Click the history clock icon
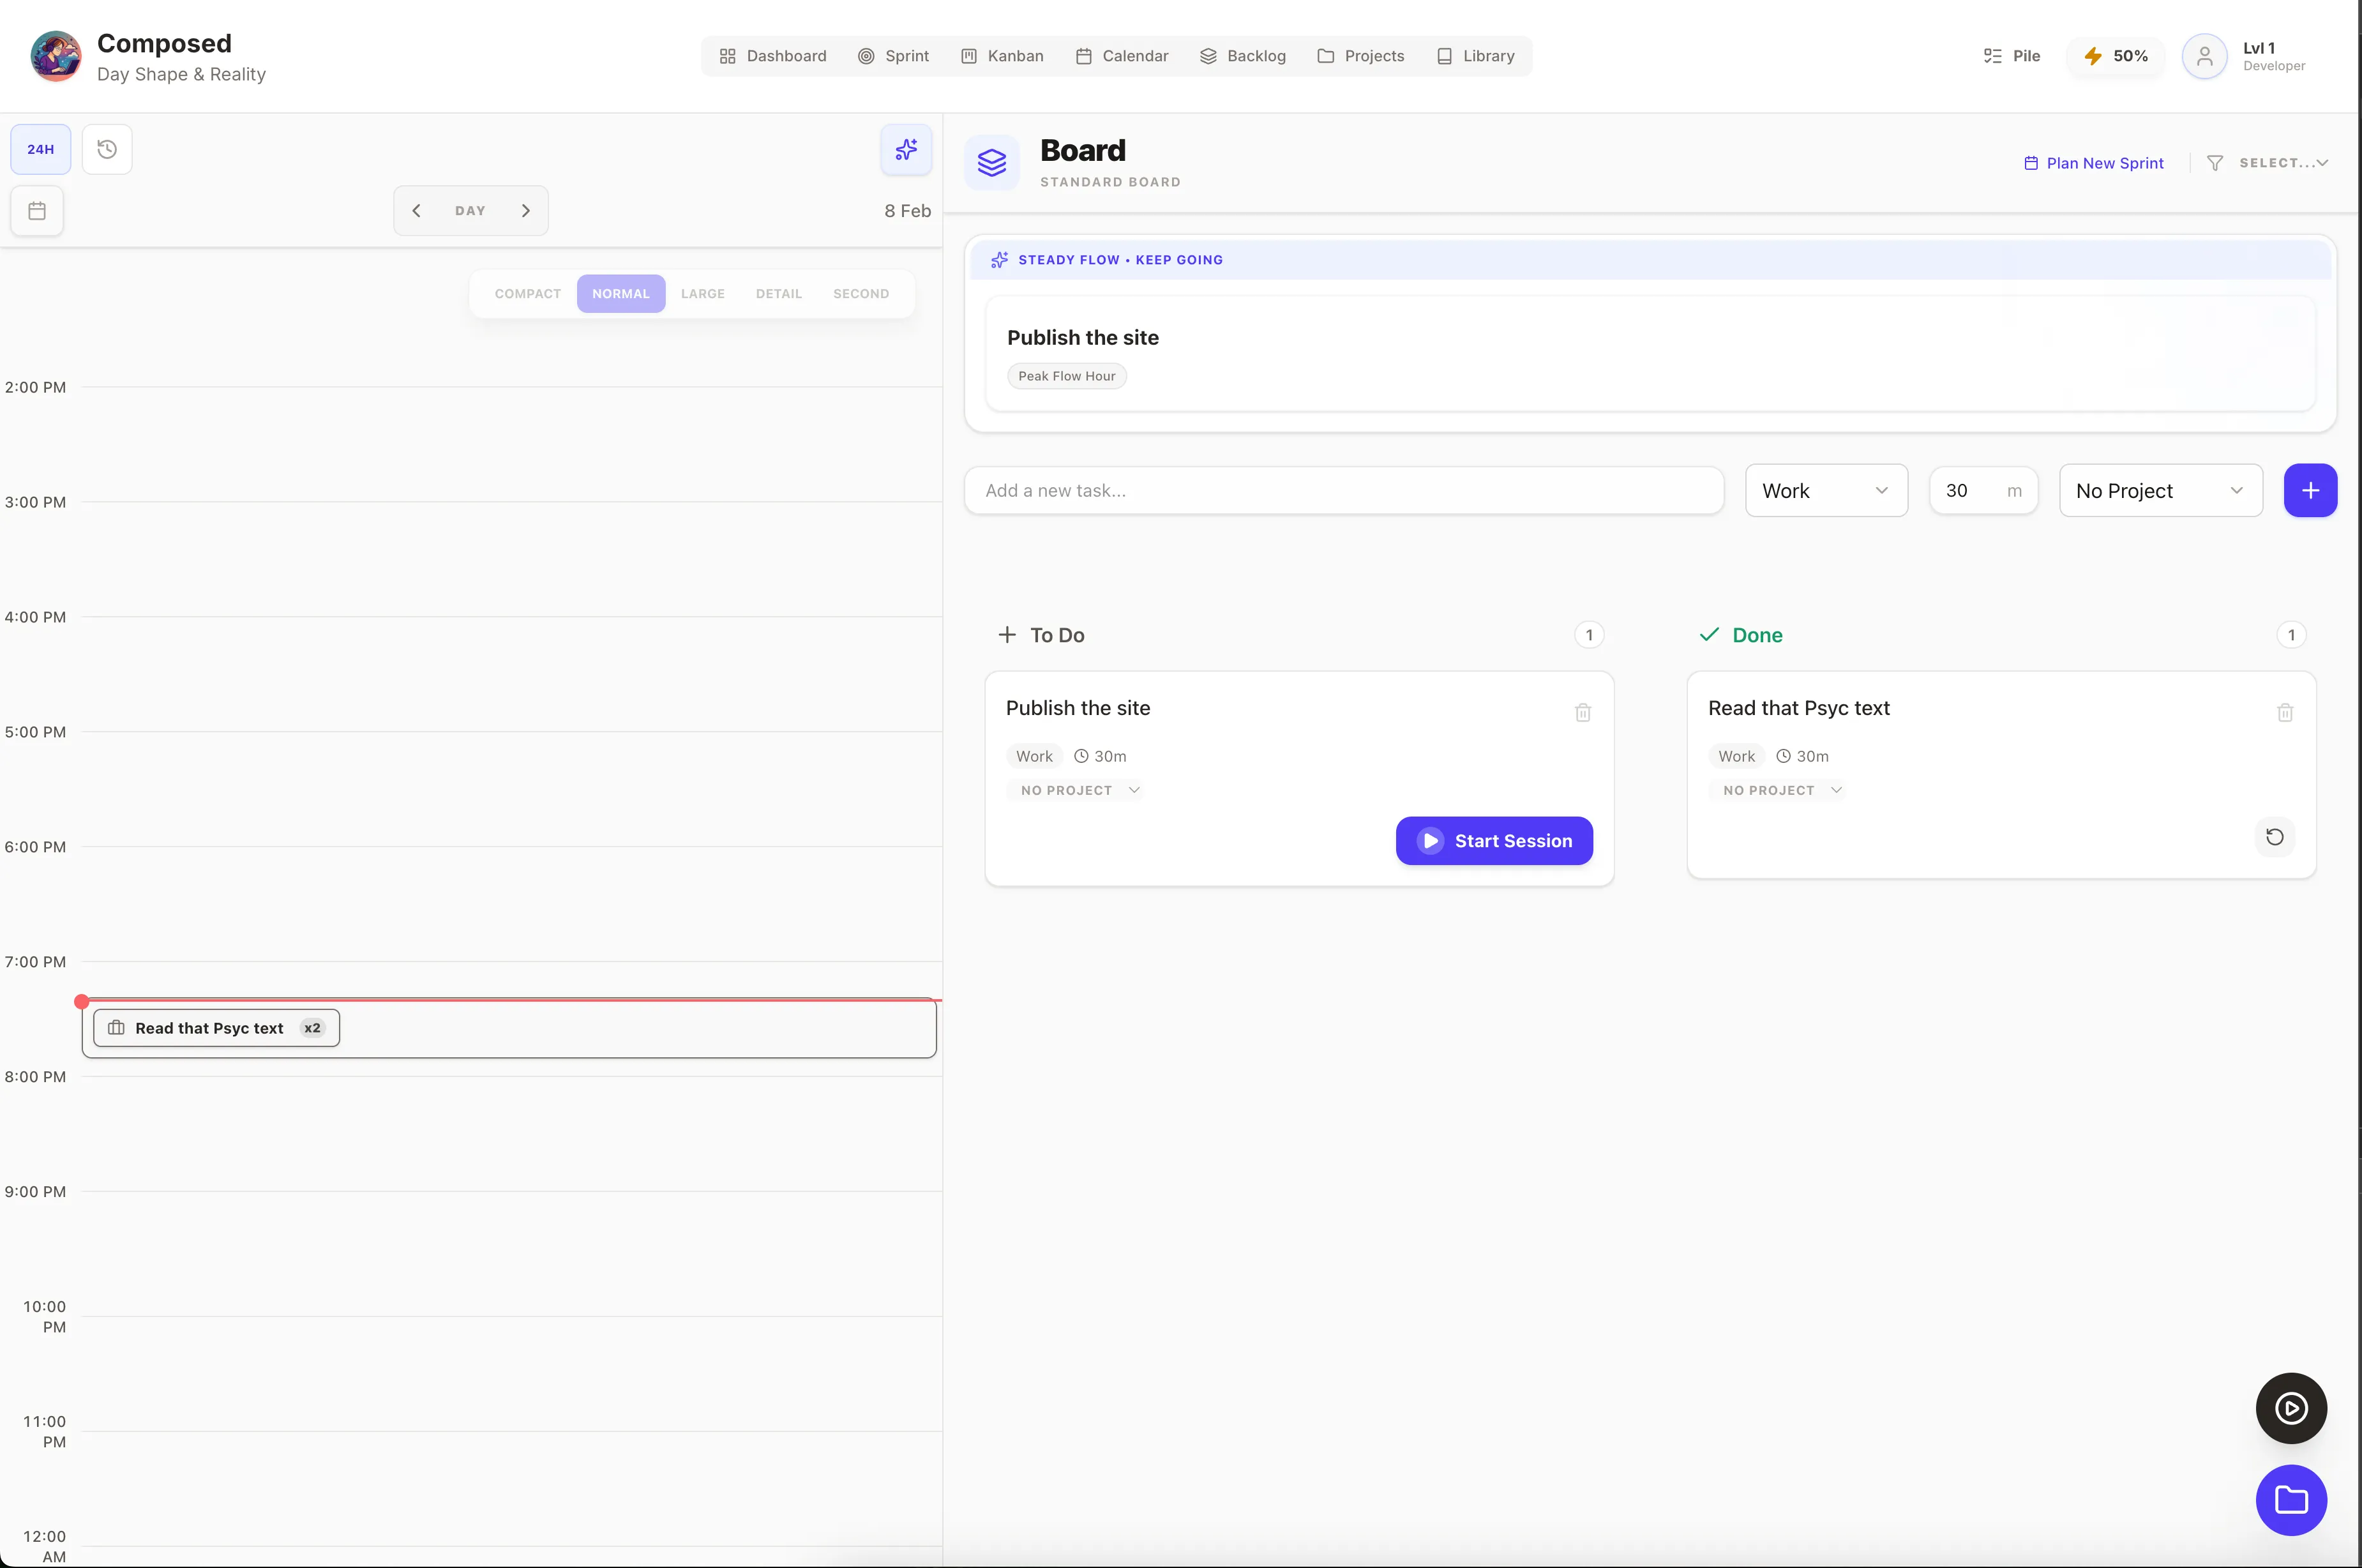 pos(107,149)
